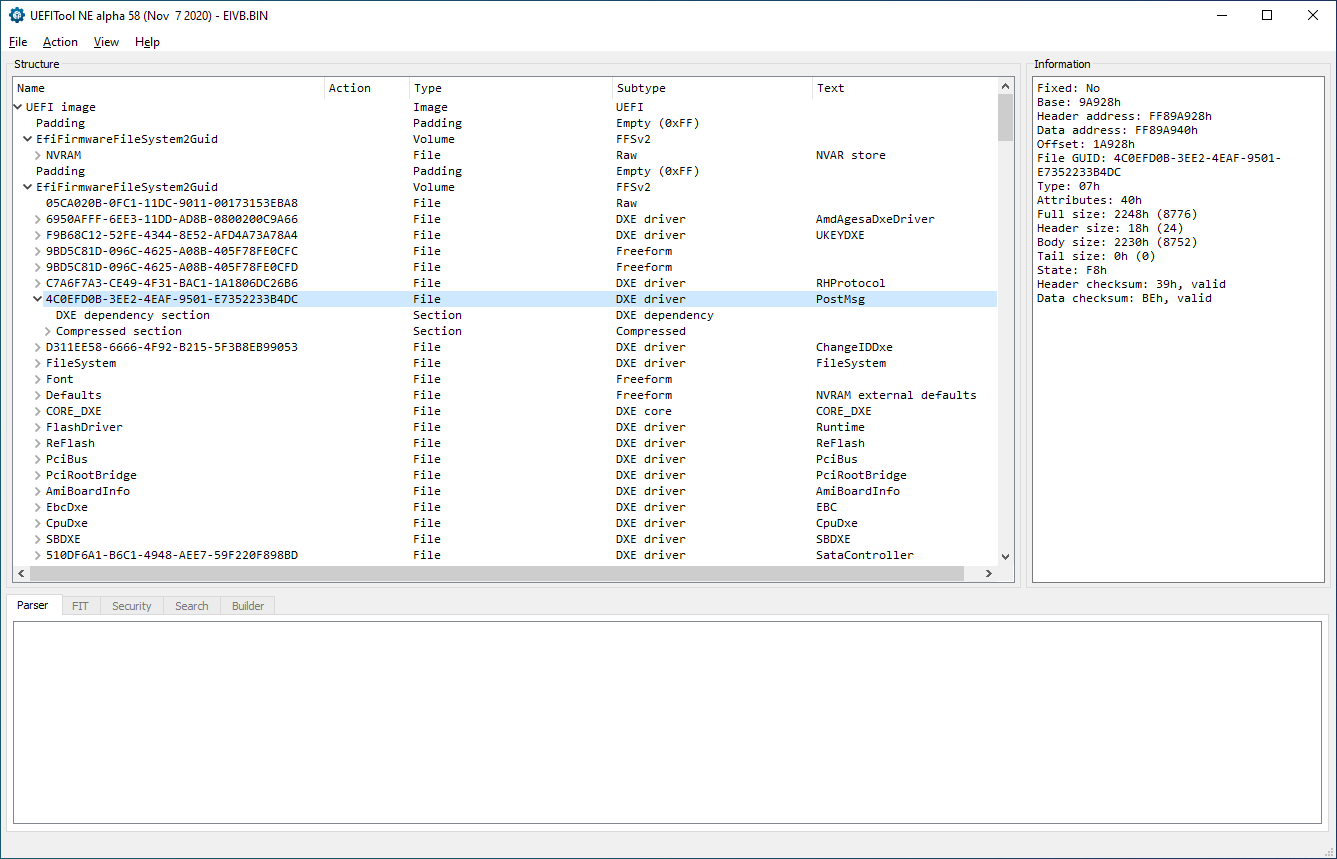Expand the 6950AFFF AmdAgesaDxeDriver node

click(x=38, y=219)
